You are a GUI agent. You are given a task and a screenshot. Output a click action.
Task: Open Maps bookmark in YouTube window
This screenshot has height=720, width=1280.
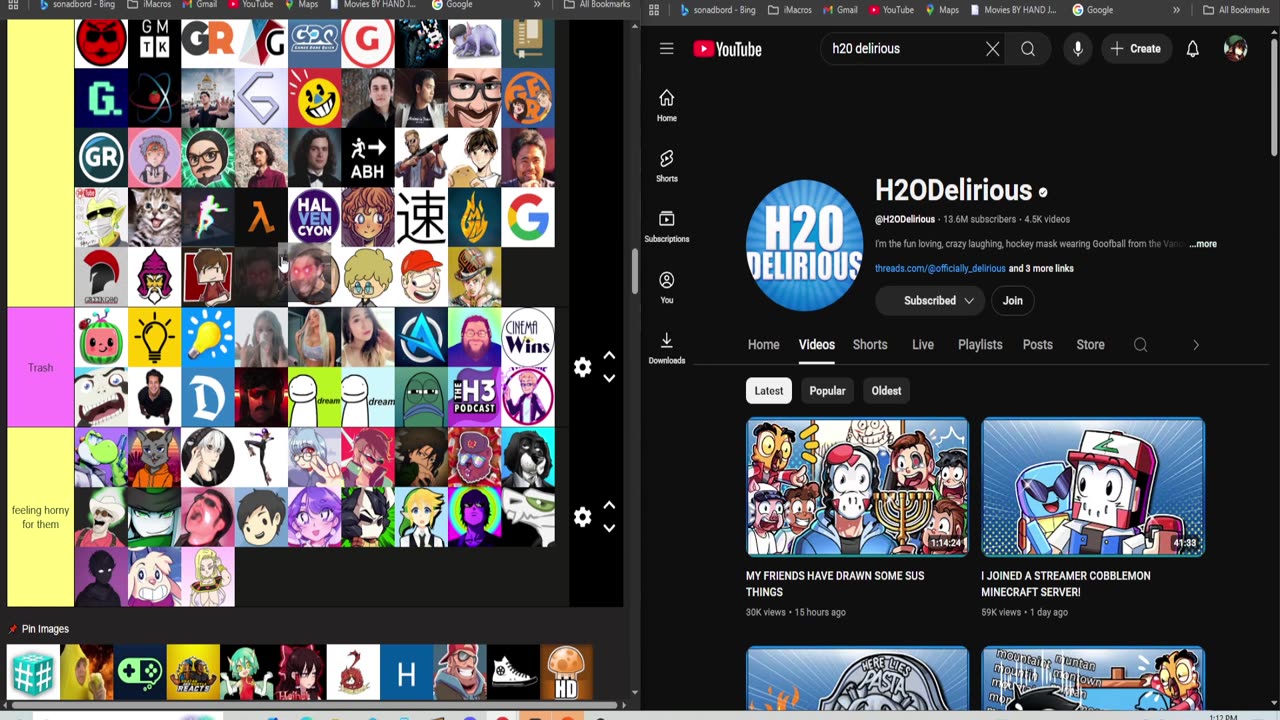point(942,10)
